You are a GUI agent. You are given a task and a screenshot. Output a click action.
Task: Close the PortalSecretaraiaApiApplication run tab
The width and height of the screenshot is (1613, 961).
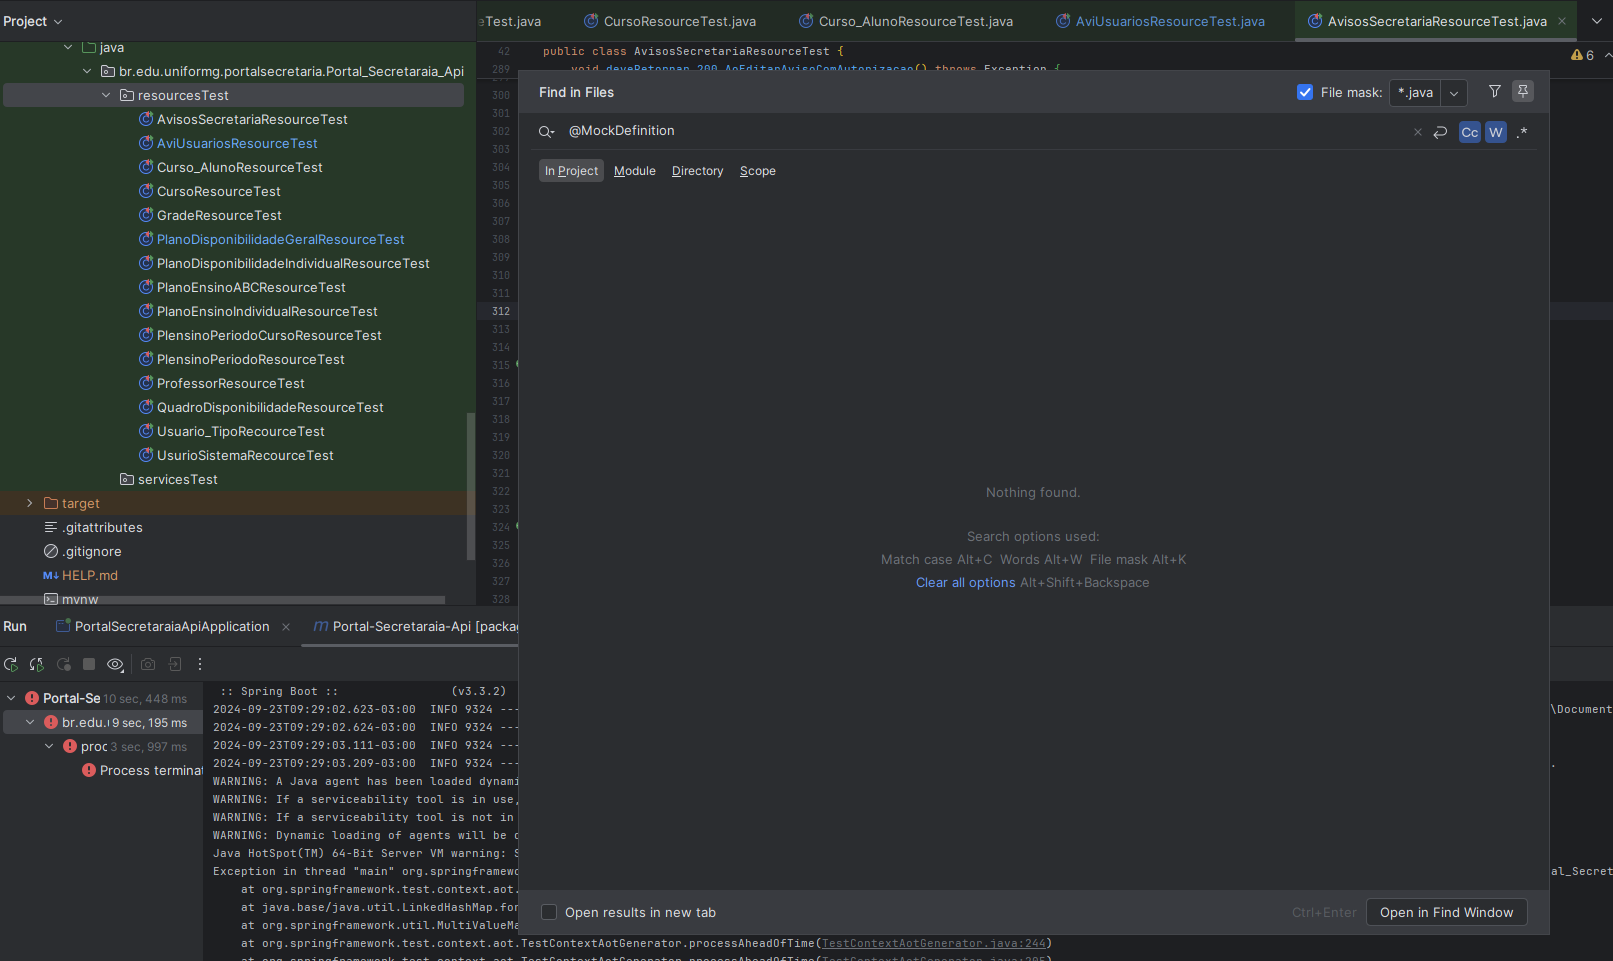tap(286, 627)
